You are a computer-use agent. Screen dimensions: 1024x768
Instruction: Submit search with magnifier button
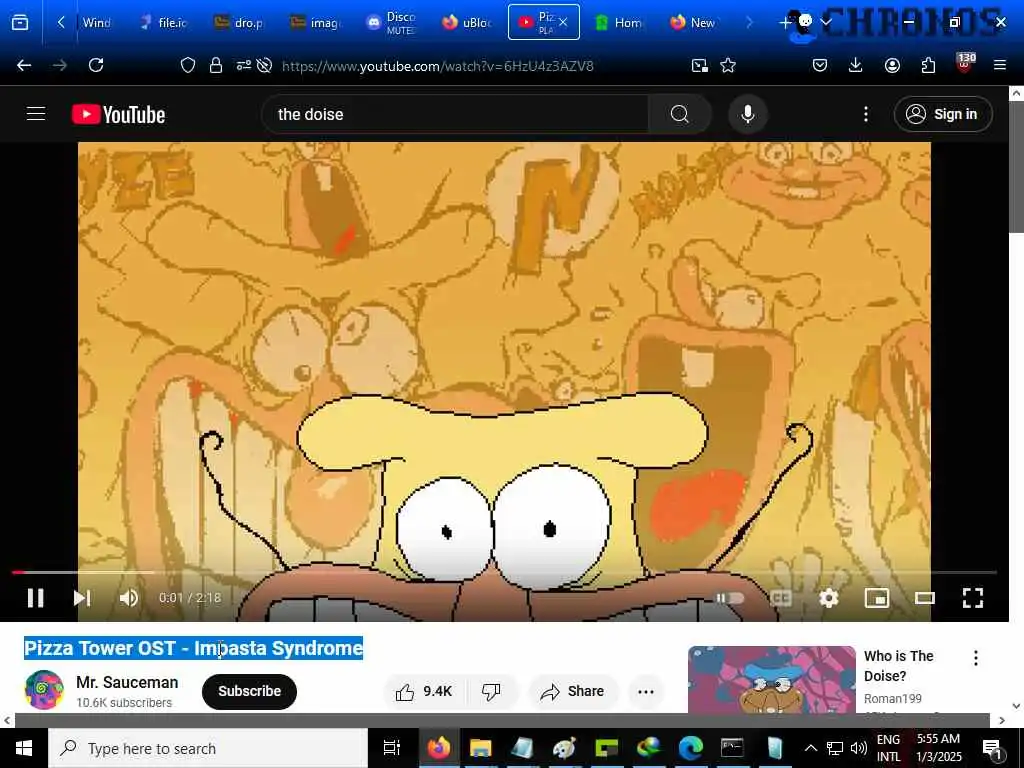680,114
